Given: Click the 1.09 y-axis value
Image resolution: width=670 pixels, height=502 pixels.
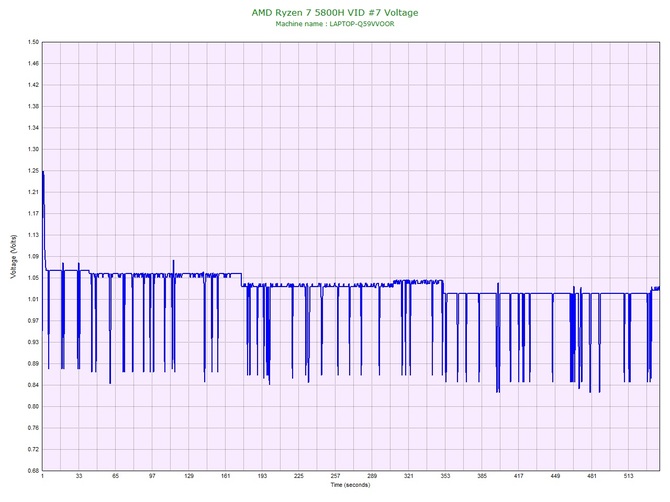Looking at the screenshot, I should click(x=33, y=257).
